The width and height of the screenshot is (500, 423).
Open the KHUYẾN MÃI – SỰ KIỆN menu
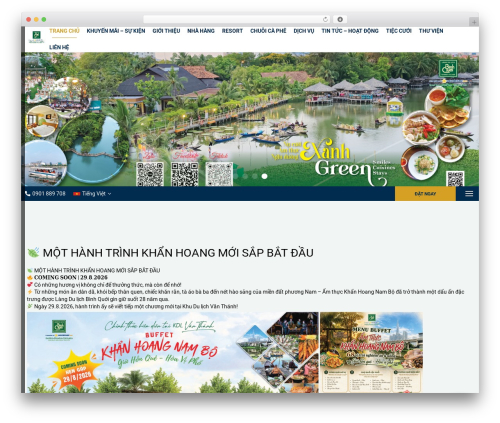[116, 31]
